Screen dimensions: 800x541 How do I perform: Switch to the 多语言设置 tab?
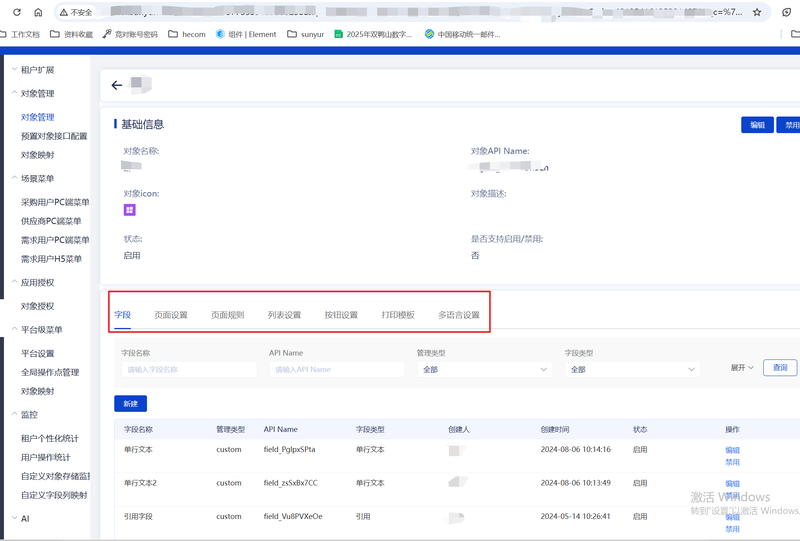click(459, 315)
